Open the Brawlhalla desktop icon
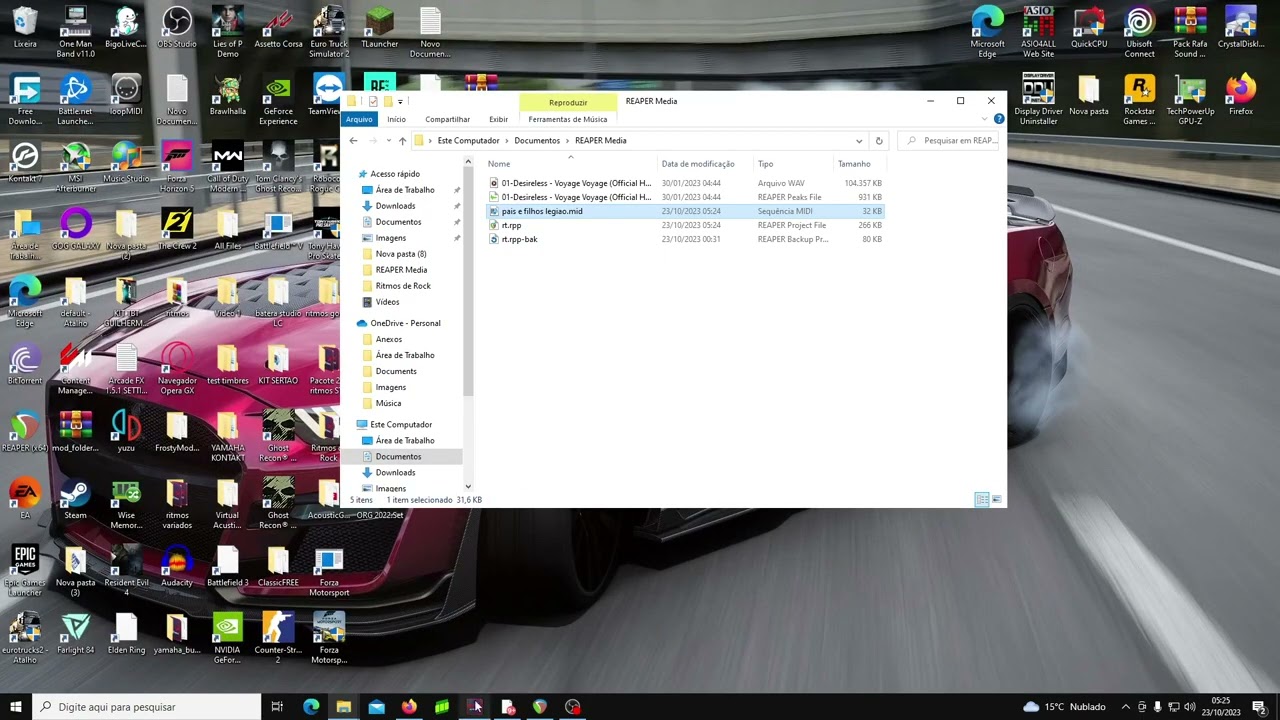 (x=228, y=95)
